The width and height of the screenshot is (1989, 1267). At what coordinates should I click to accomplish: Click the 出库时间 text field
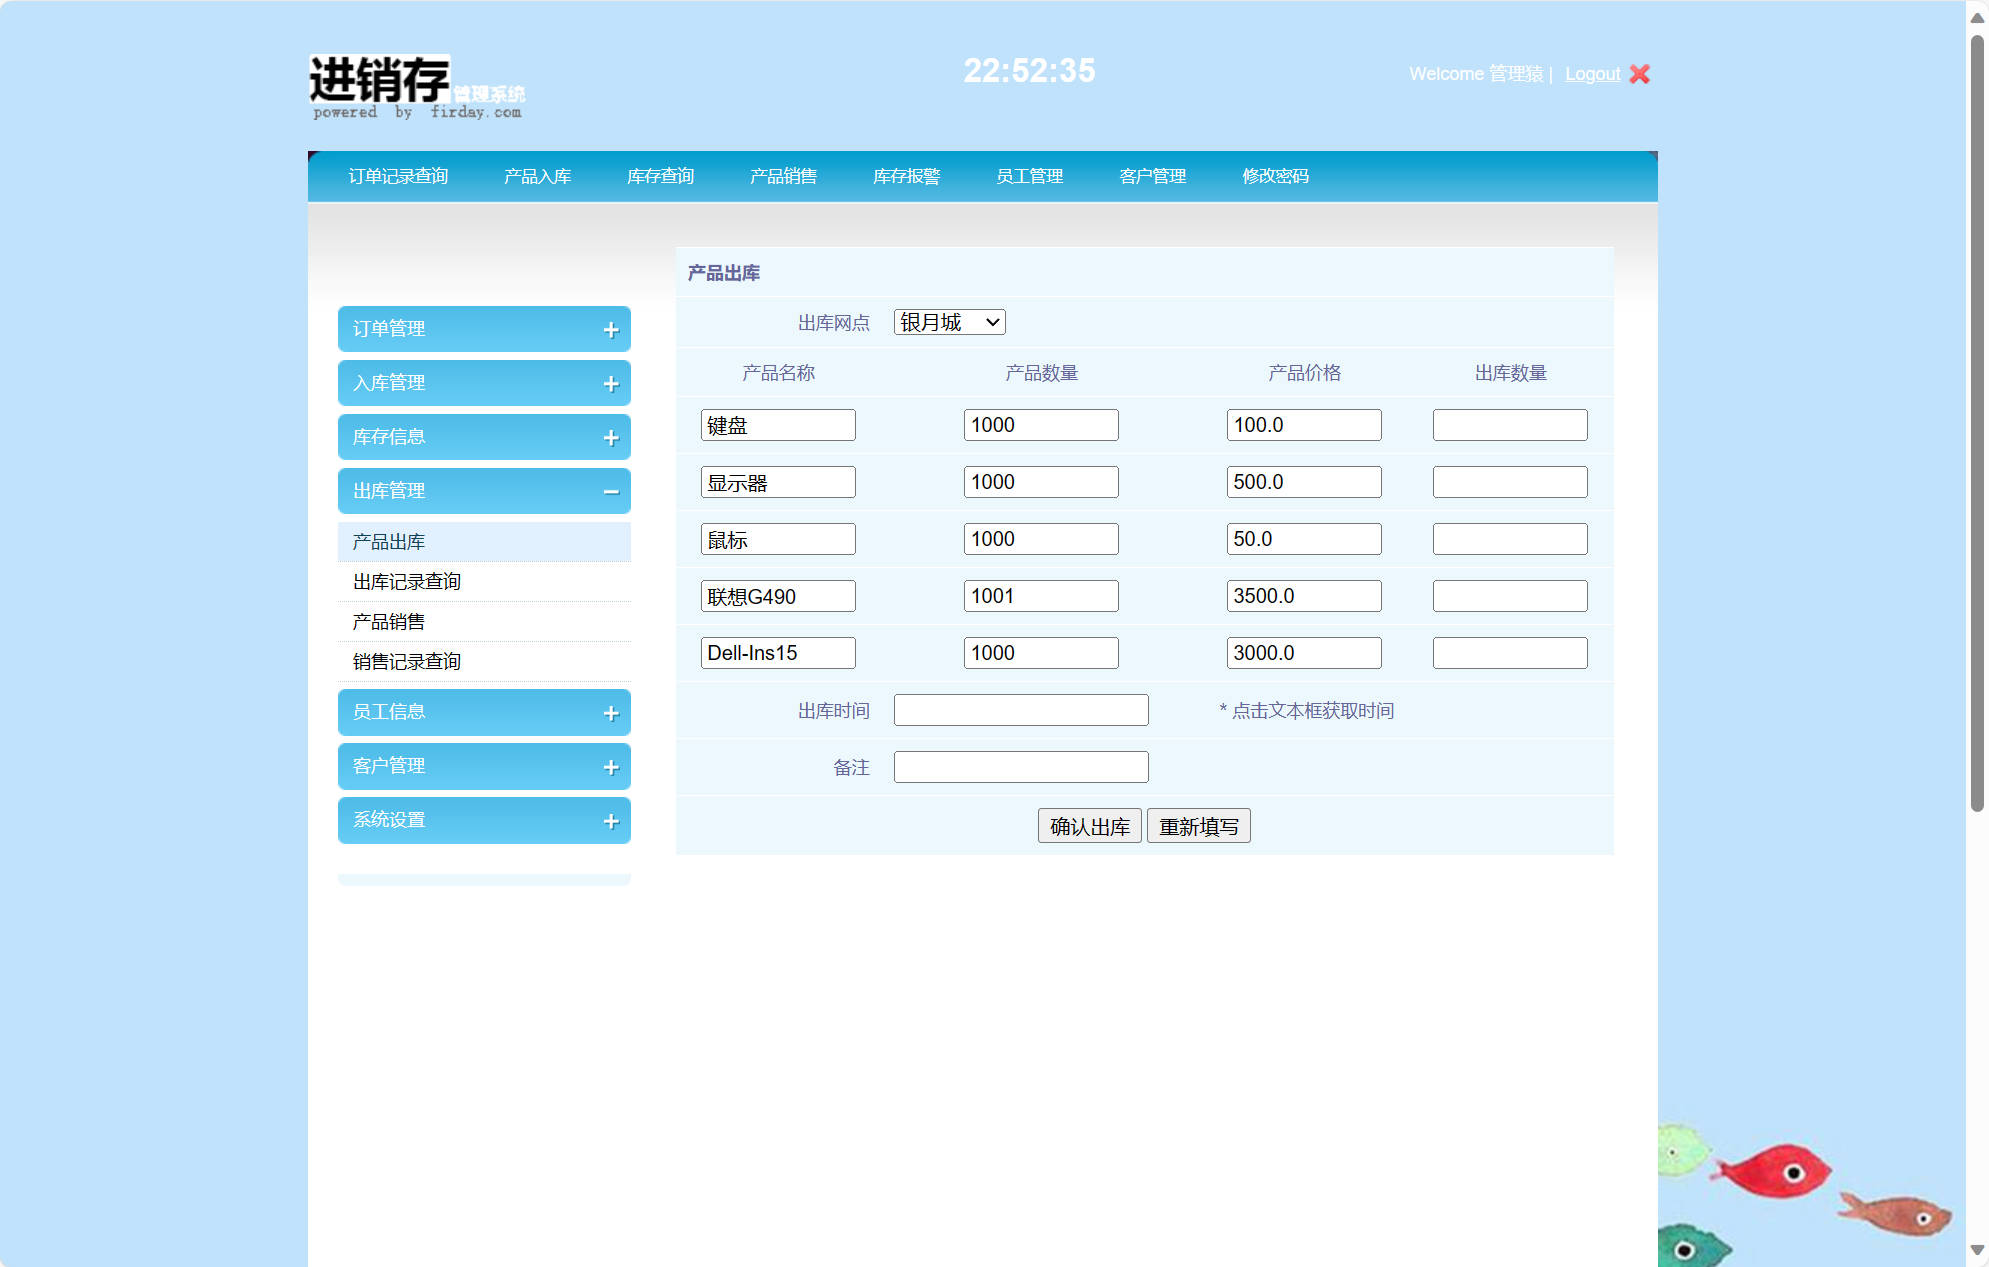[x=1020, y=710]
